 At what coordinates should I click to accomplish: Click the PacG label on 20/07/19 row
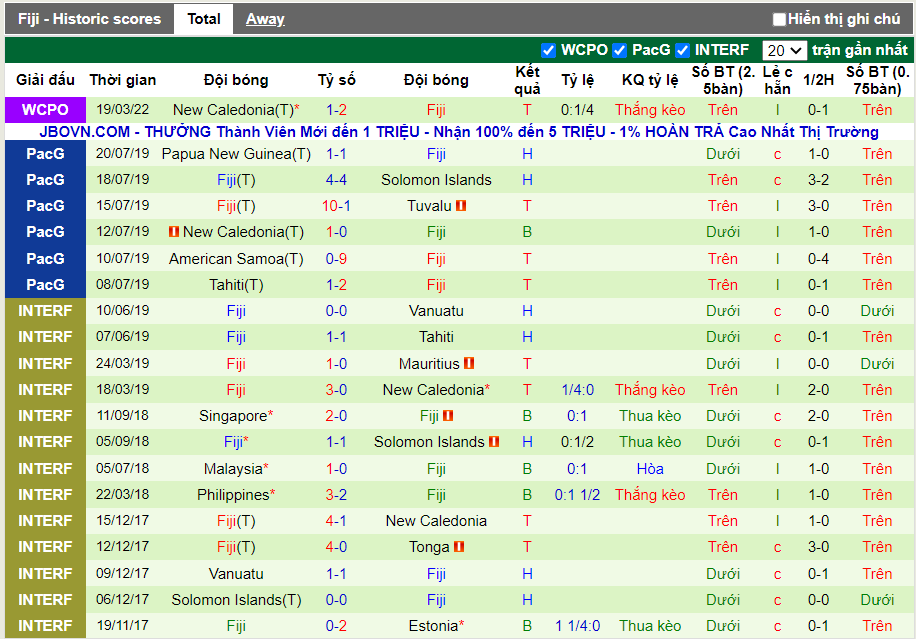click(45, 154)
